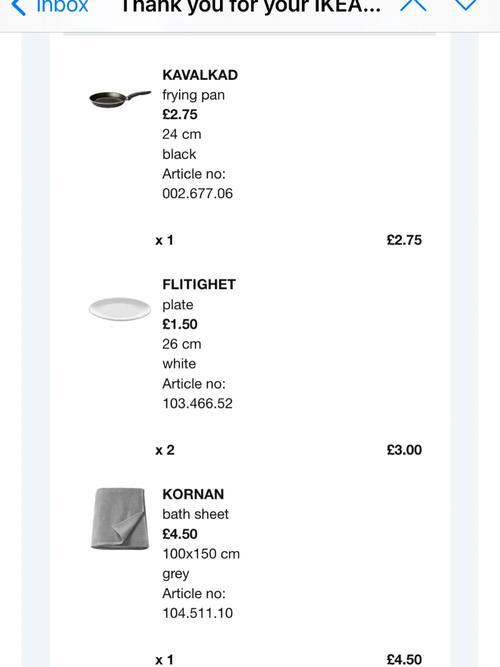Go to previous message using up arrow
This screenshot has height=667, width=500.
(x=413, y=5)
